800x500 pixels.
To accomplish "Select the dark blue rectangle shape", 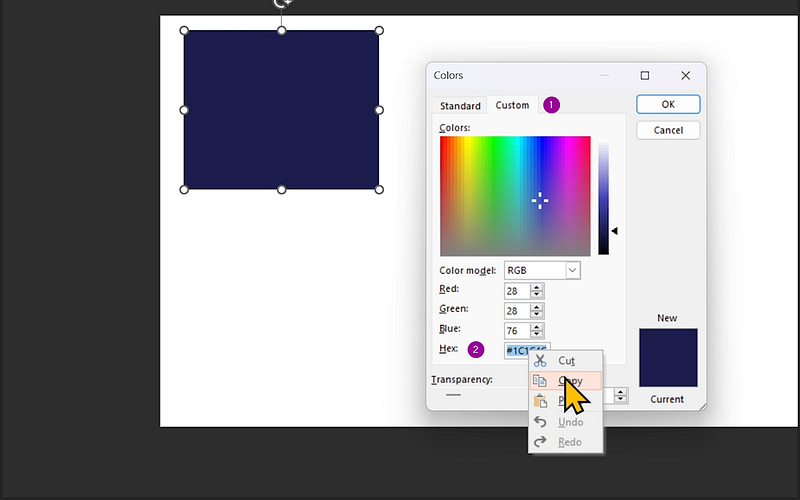I will click(x=281, y=110).
